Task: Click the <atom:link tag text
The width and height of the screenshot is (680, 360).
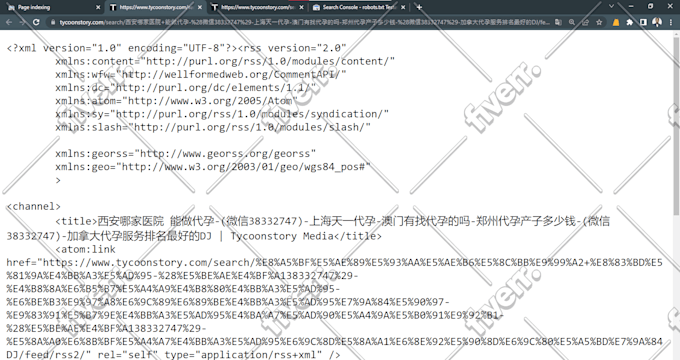Action: coord(85,249)
